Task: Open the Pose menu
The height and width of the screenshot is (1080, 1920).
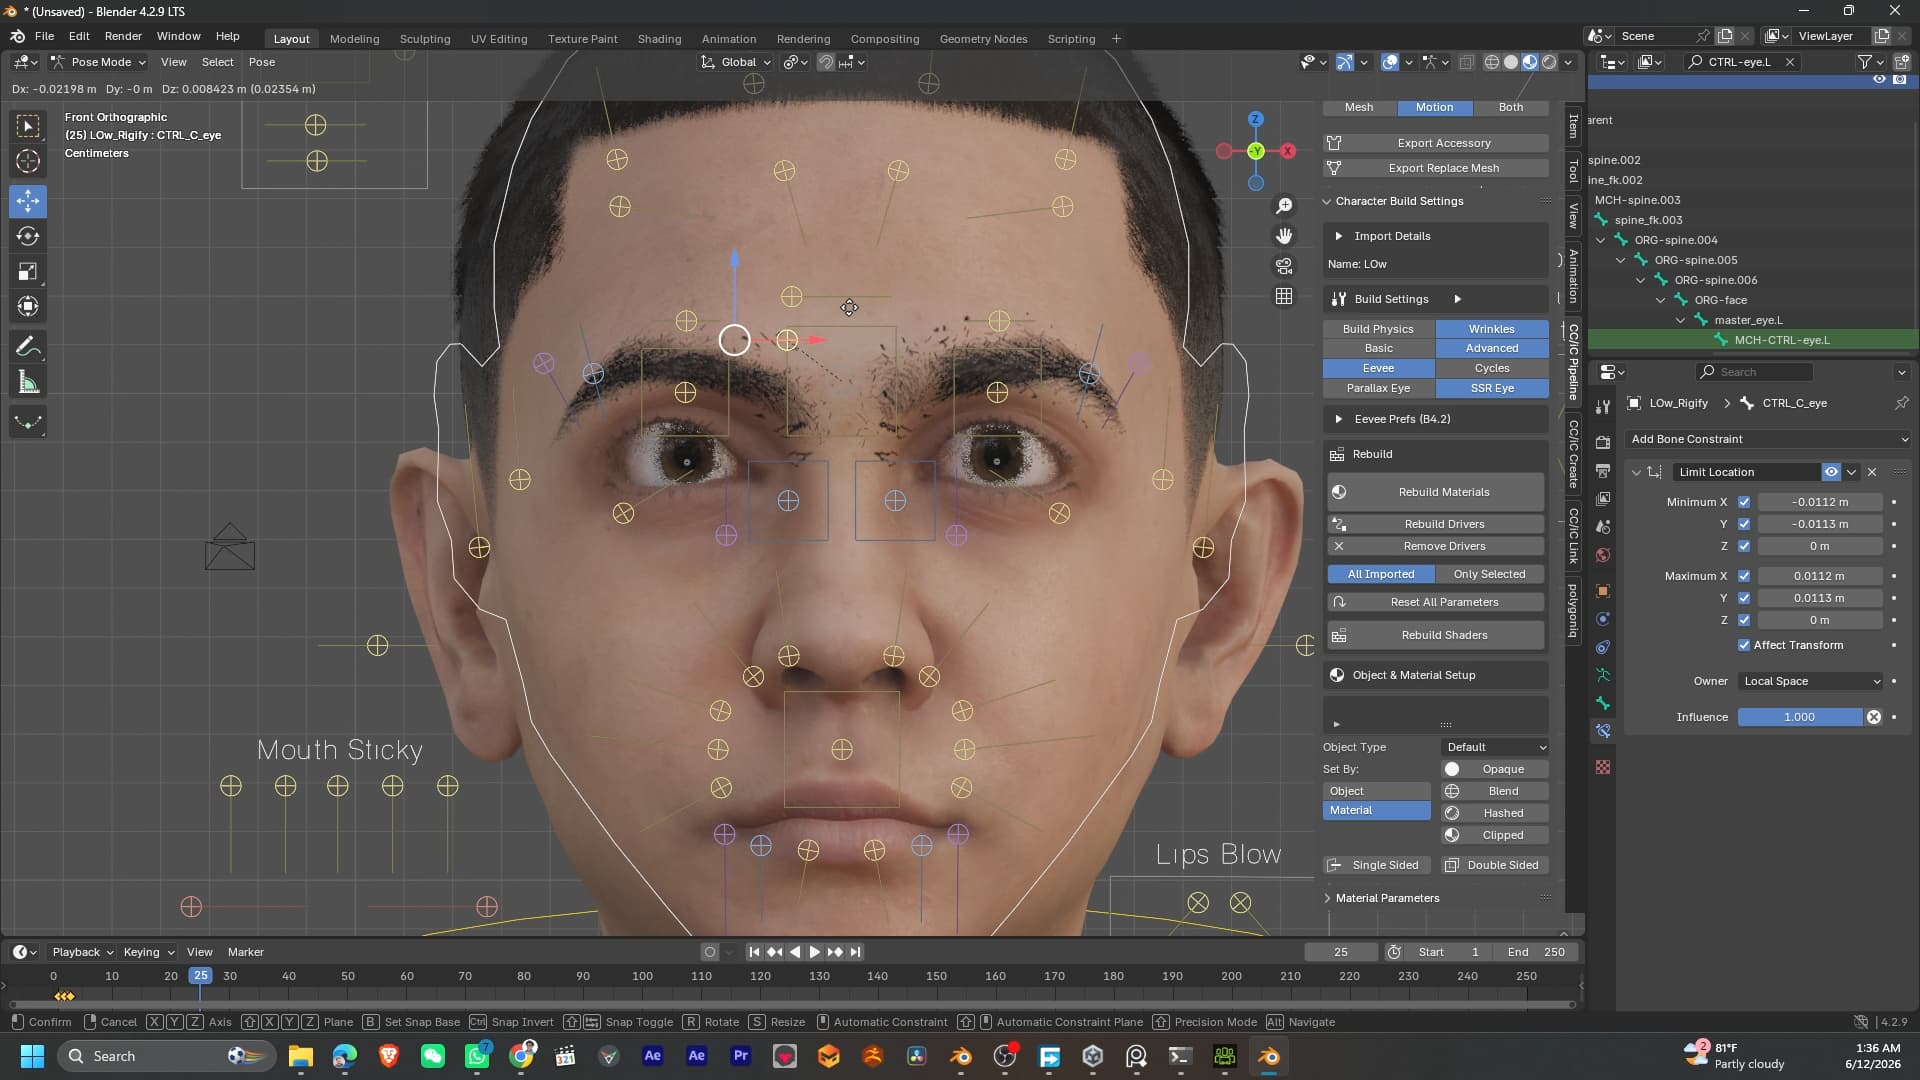Action: coord(262,62)
